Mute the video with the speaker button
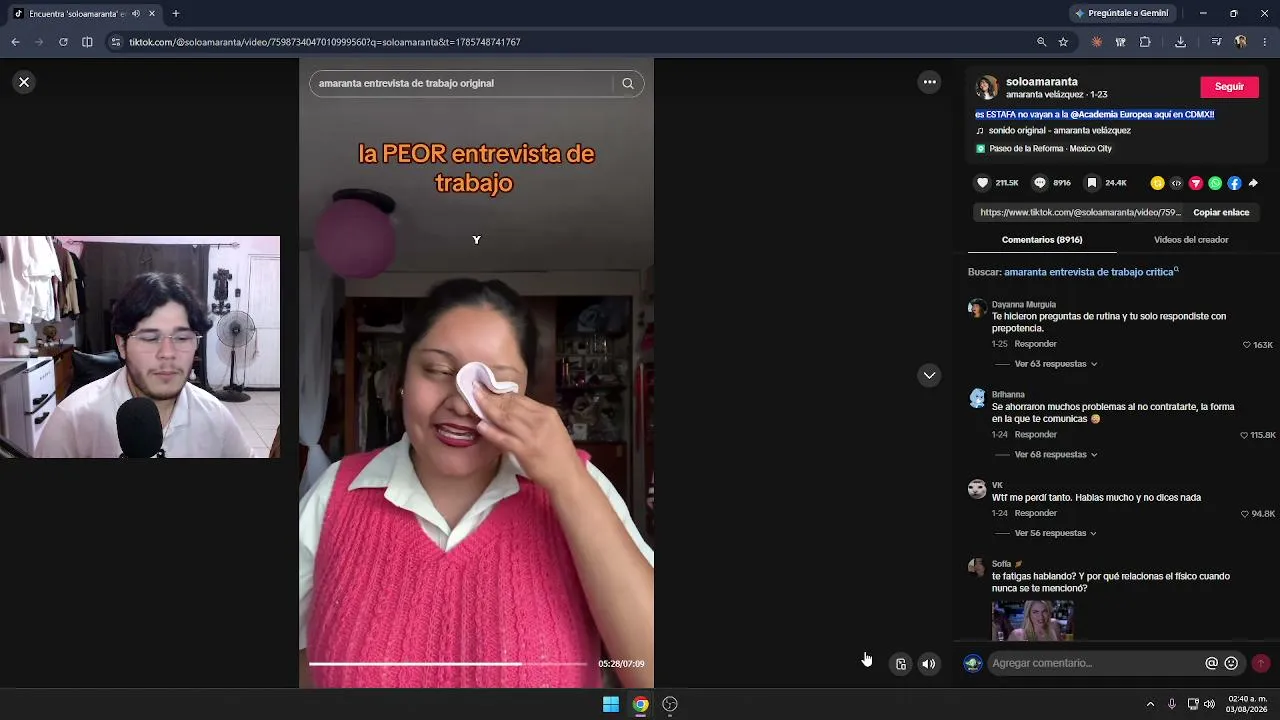Screen dimensions: 1280x720 click(929, 664)
